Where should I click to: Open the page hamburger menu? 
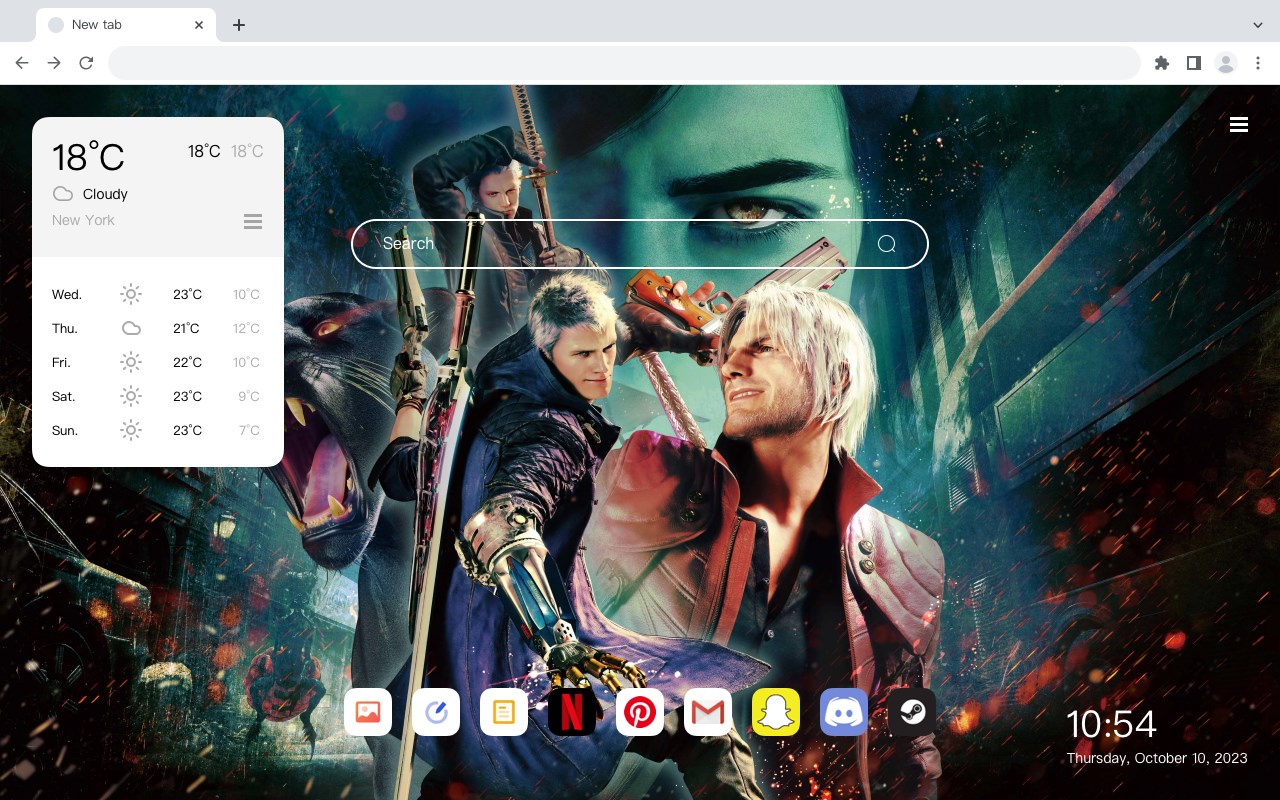1239,124
